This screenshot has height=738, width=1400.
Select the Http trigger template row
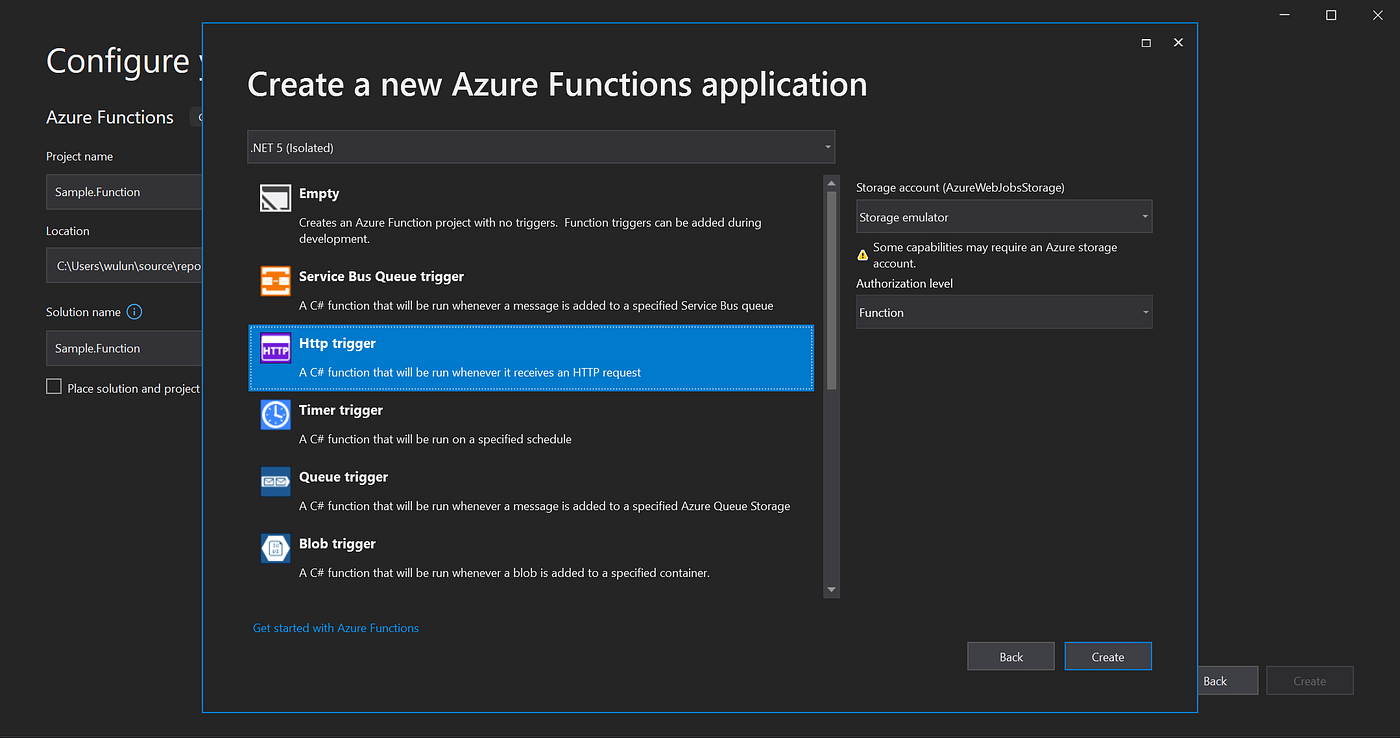[x=530, y=357]
